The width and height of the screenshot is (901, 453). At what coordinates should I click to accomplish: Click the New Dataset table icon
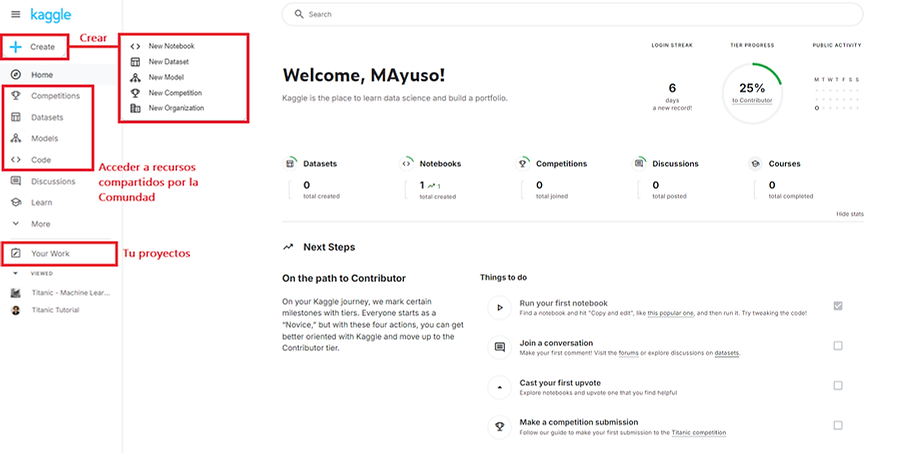tap(135, 62)
